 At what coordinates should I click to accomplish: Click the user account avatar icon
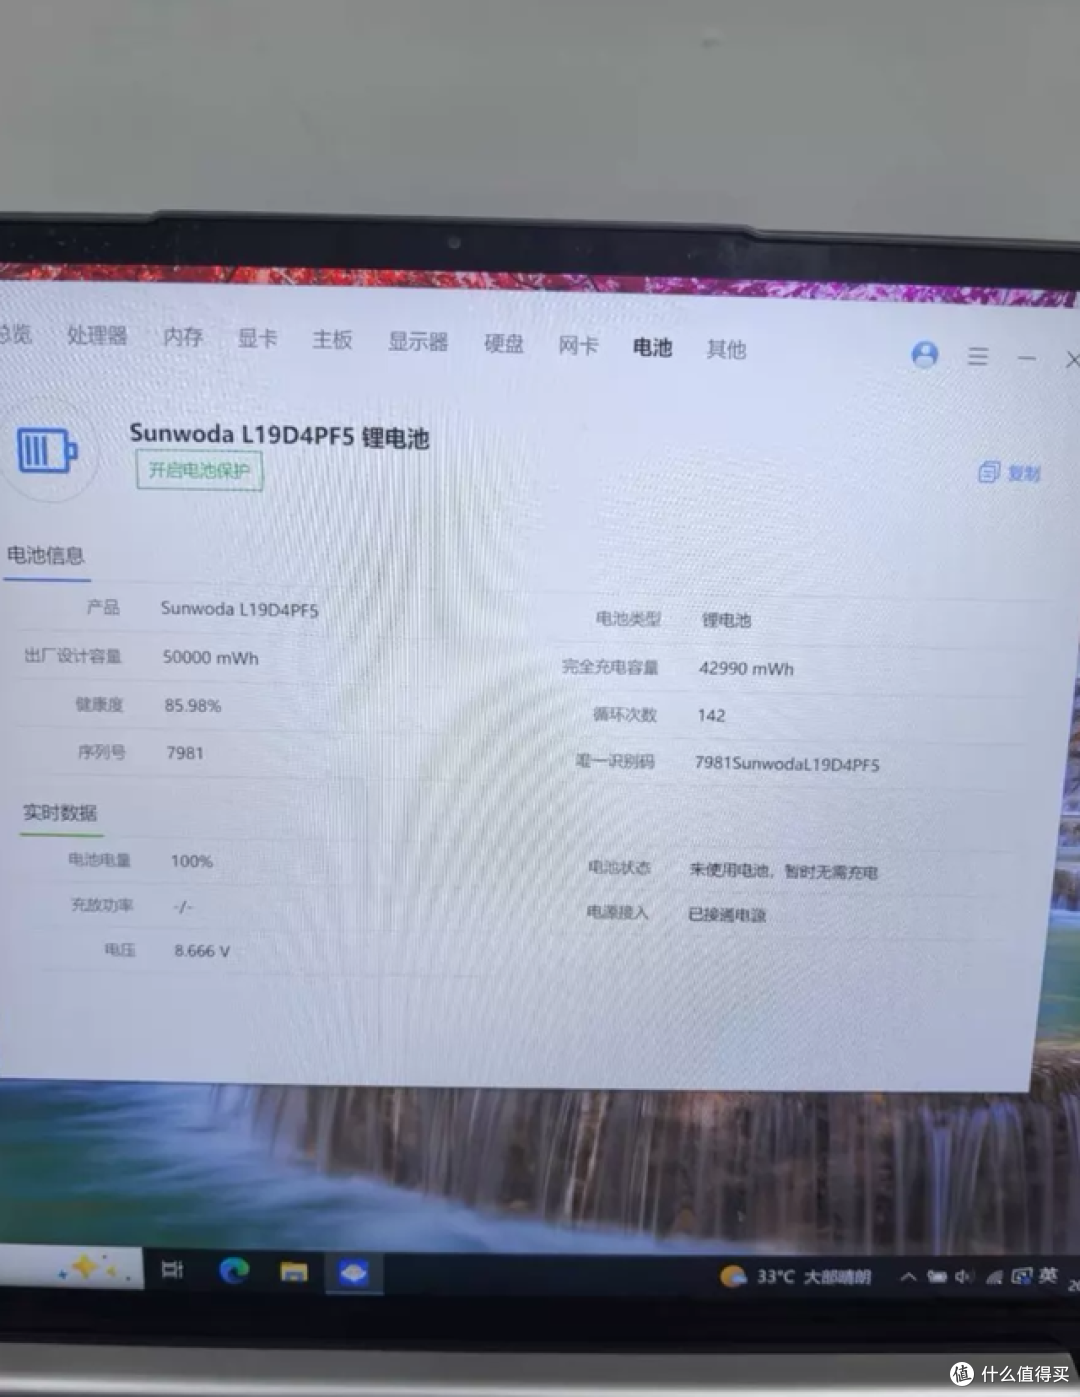[x=925, y=355]
